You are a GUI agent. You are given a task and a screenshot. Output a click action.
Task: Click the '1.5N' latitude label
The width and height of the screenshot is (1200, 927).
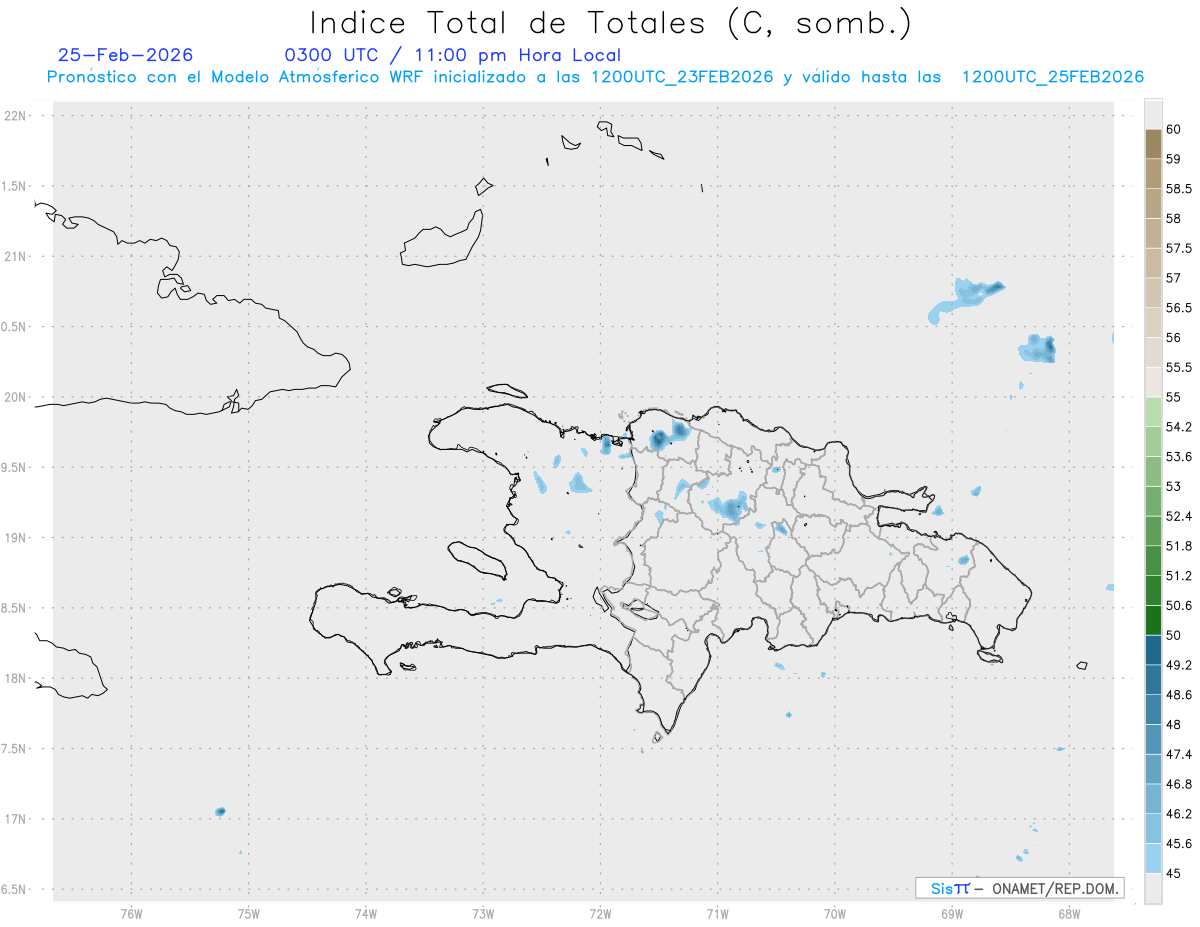click(x=15, y=186)
